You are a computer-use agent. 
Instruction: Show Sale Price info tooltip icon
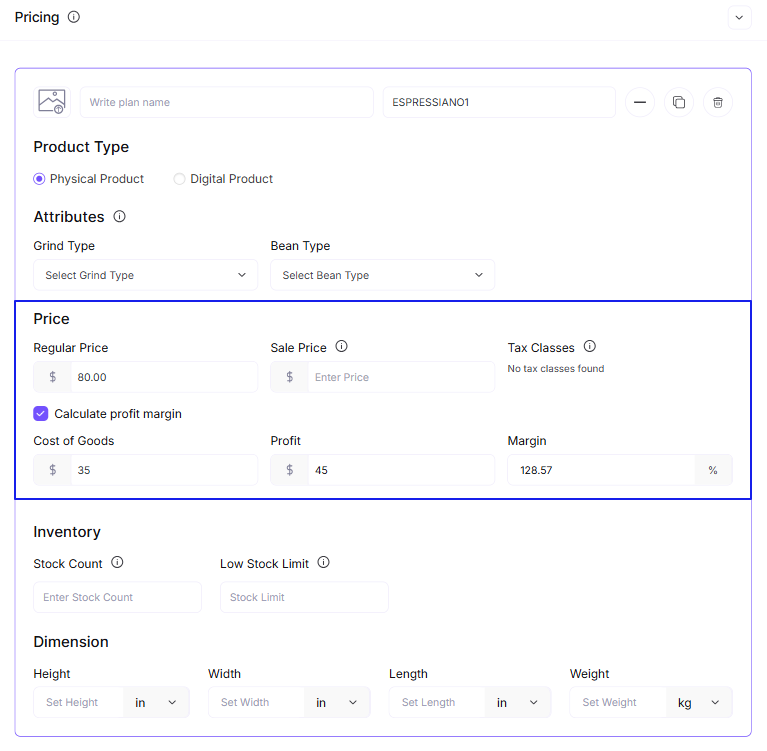[341, 346]
